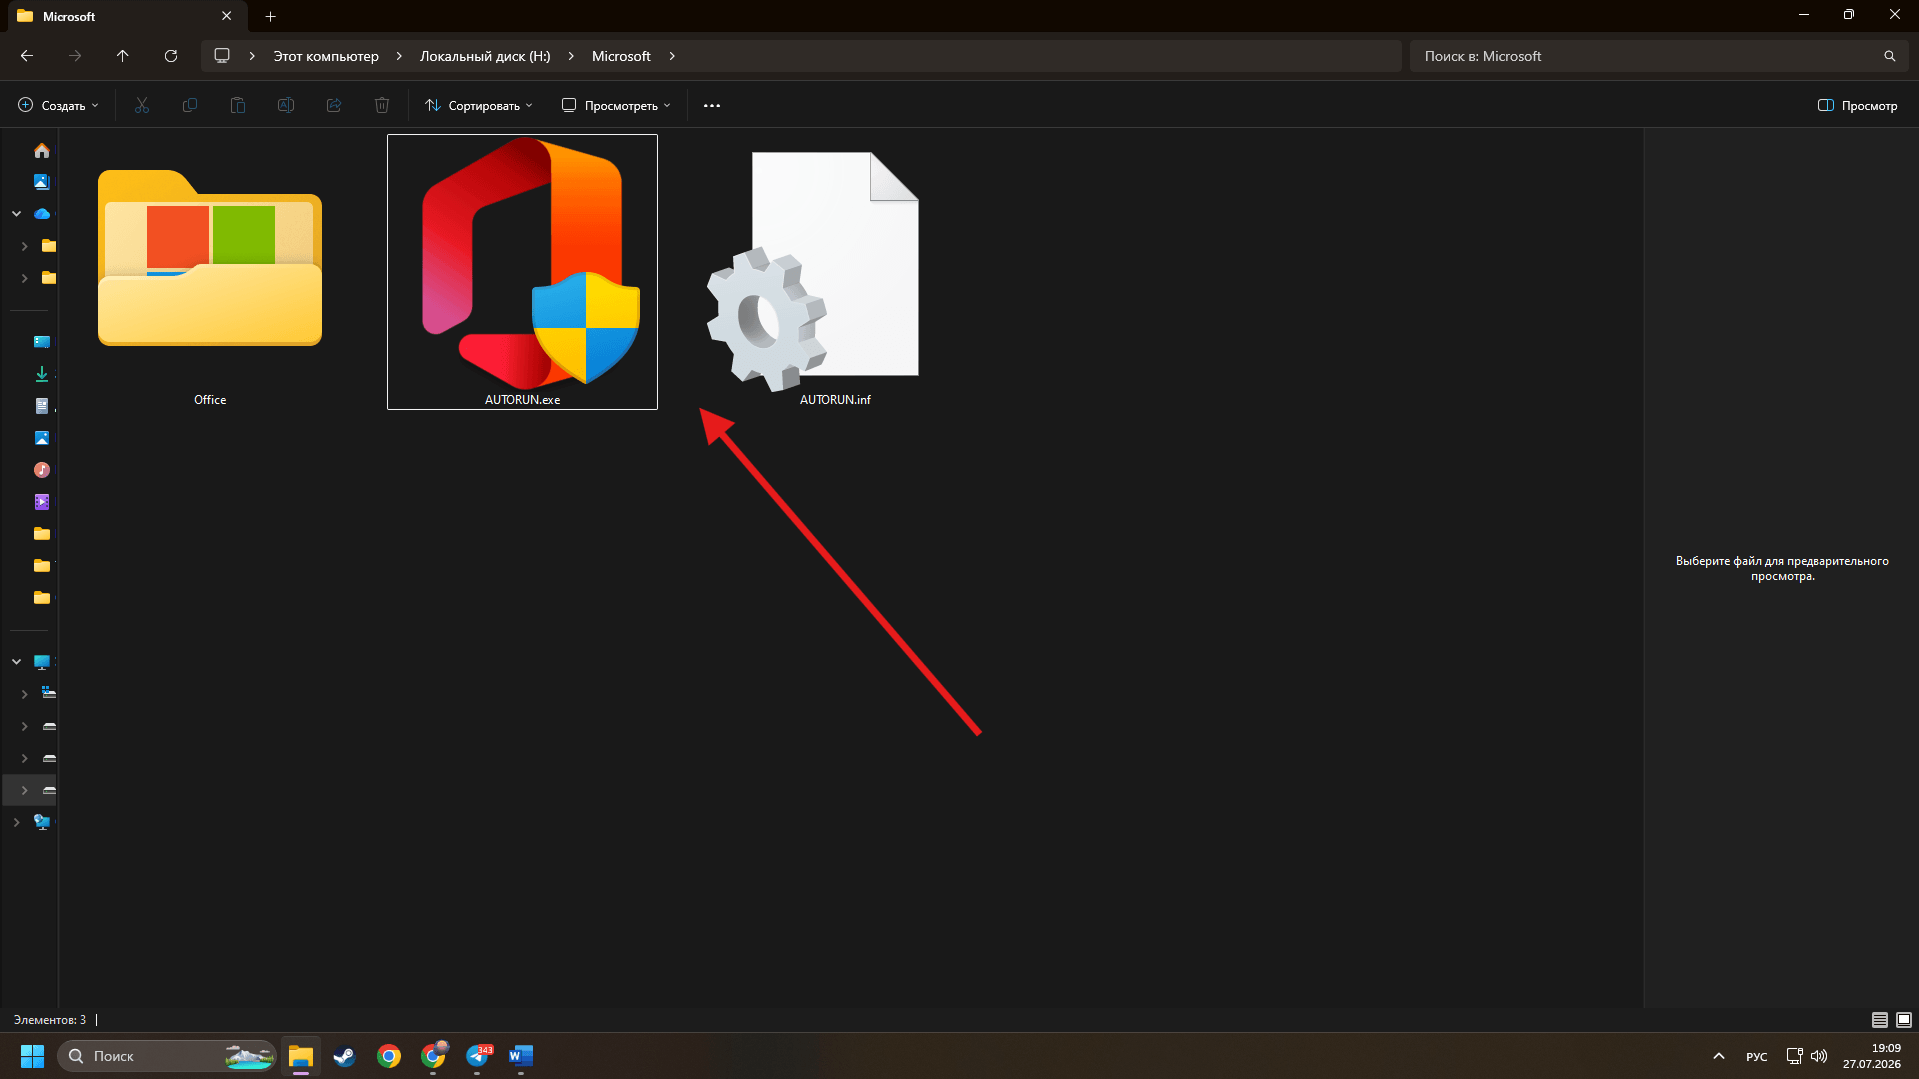Navigate to Локальный диск (H:) in the breadcrumb
This screenshot has height=1079, width=1919.
click(485, 56)
